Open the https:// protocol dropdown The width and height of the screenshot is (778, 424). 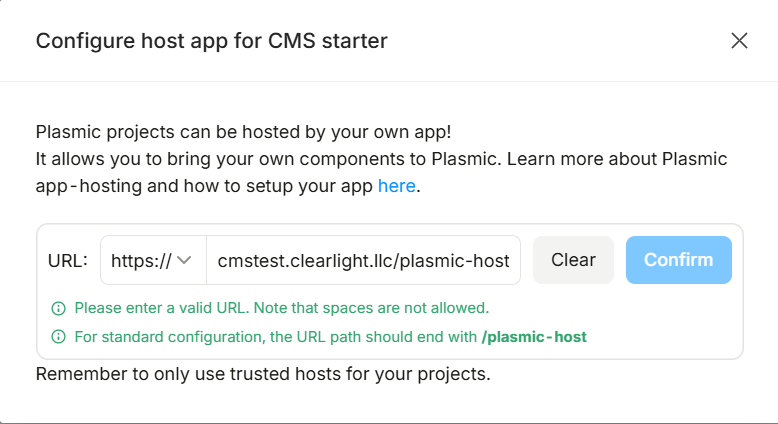click(153, 260)
